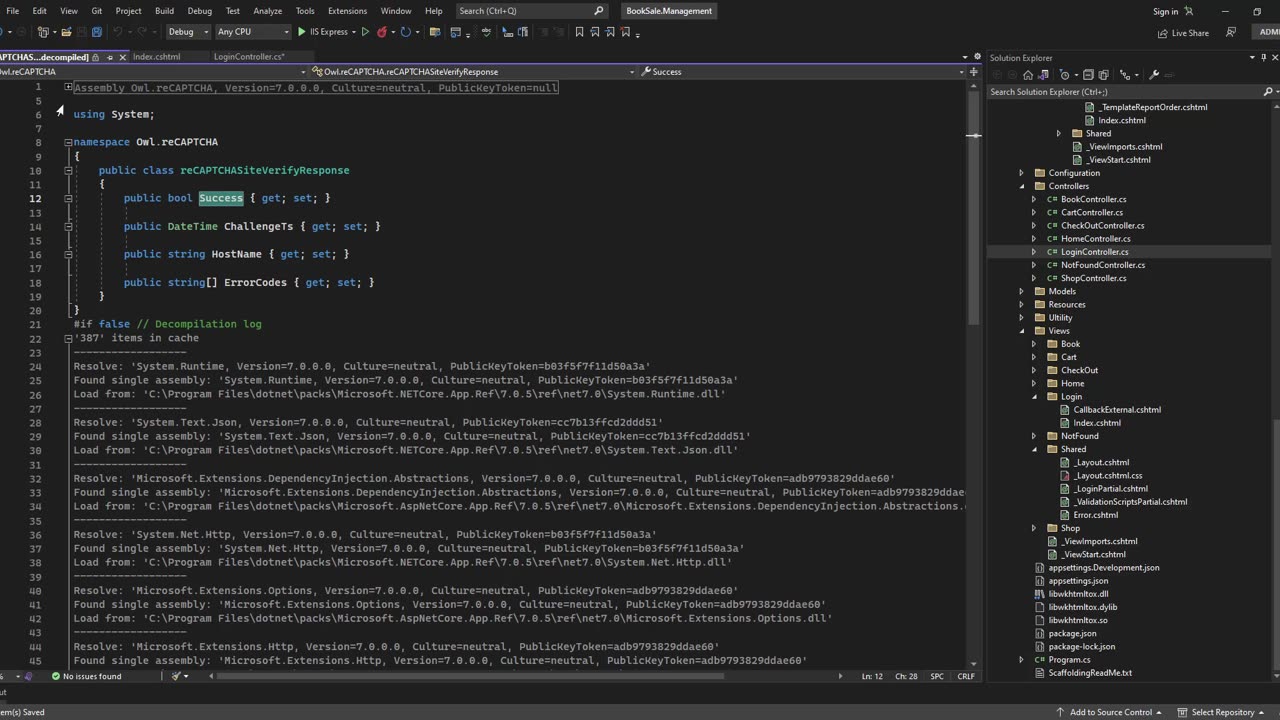
Task: Click the code cleanup broom icon
Action: [176, 677]
